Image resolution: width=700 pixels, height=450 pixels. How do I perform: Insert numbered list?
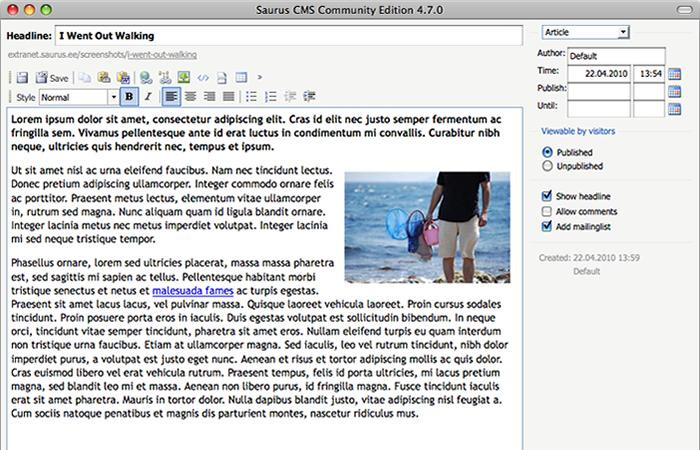click(x=271, y=96)
